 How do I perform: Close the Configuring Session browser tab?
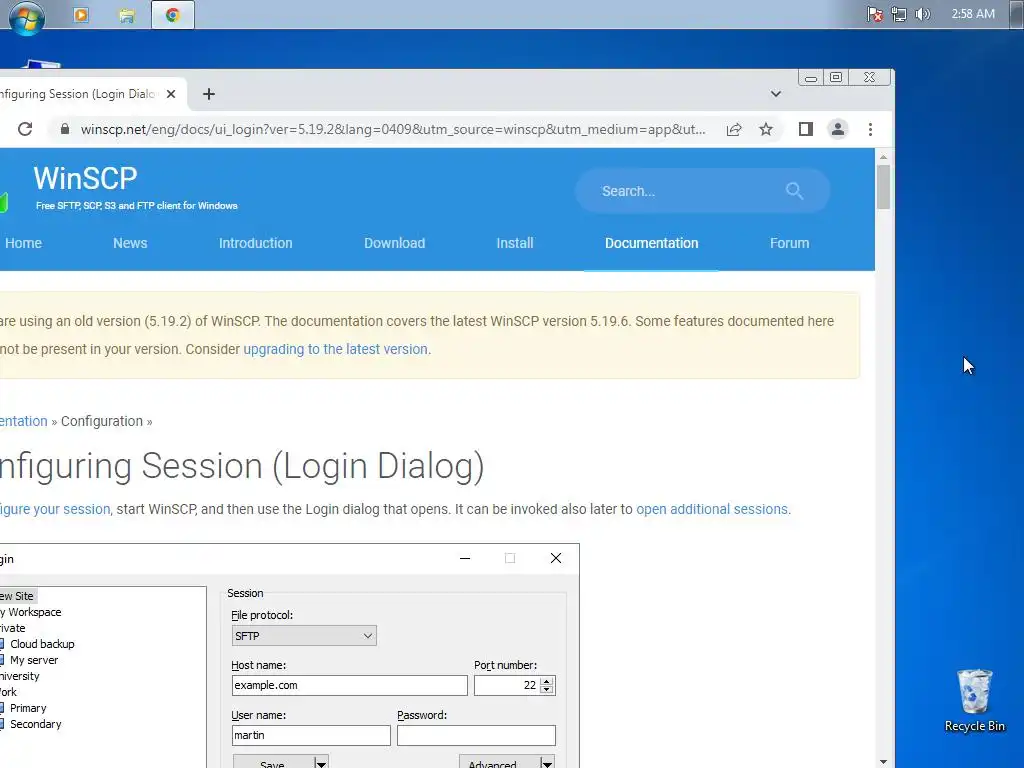click(171, 94)
